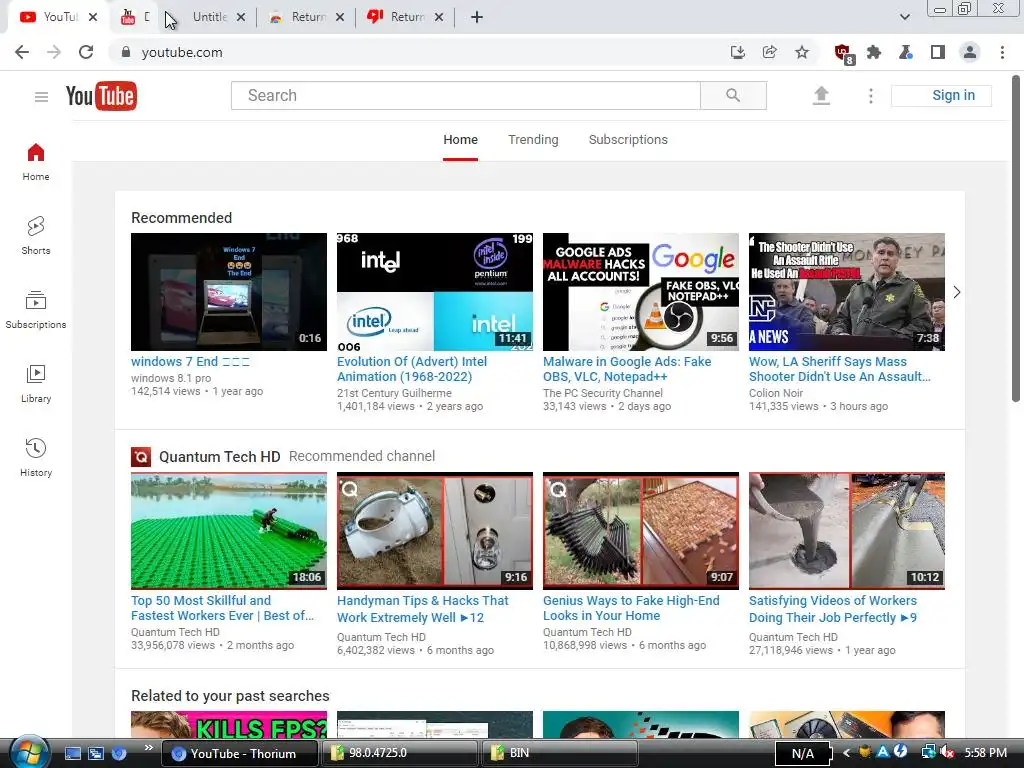The height and width of the screenshot is (768, 1024).
Task: Open Genius Ways to Fake High-End Looks title
Action: coord(631,608)
